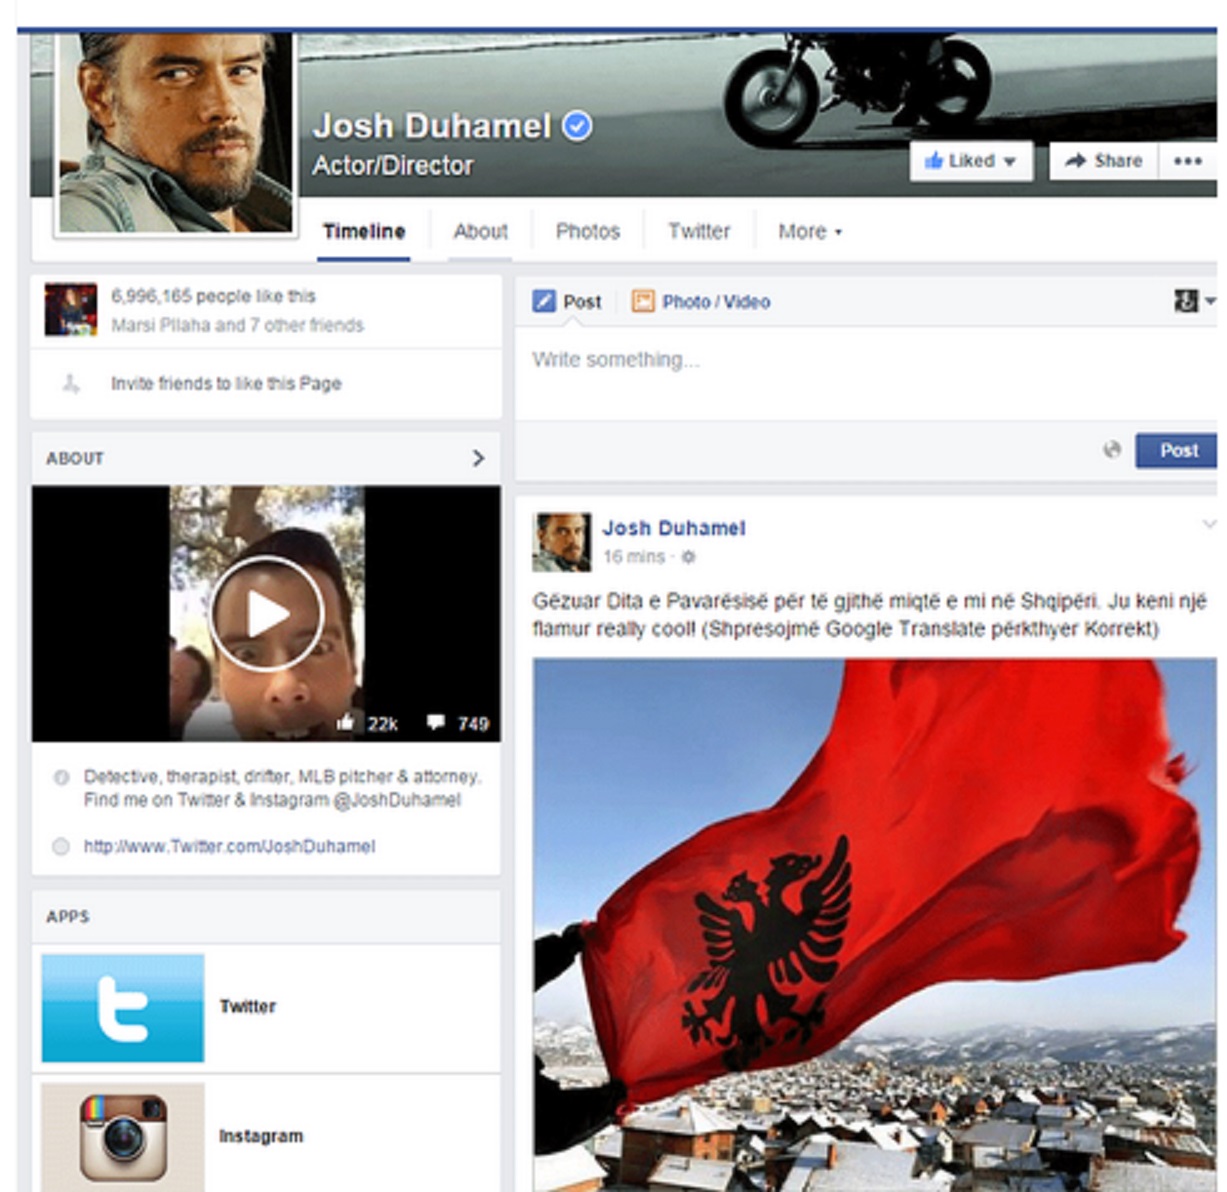Open the posting identity selector dropdown

1194,301
